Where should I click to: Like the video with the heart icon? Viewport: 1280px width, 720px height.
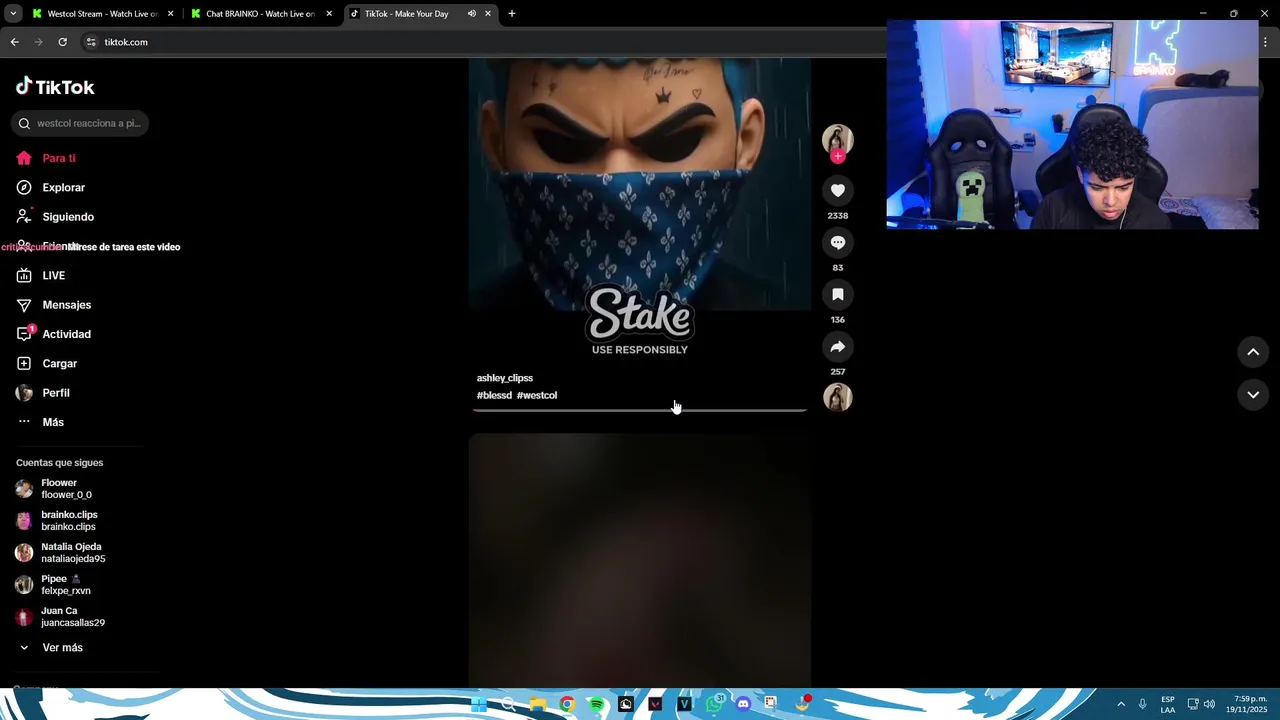click(838, 190)
